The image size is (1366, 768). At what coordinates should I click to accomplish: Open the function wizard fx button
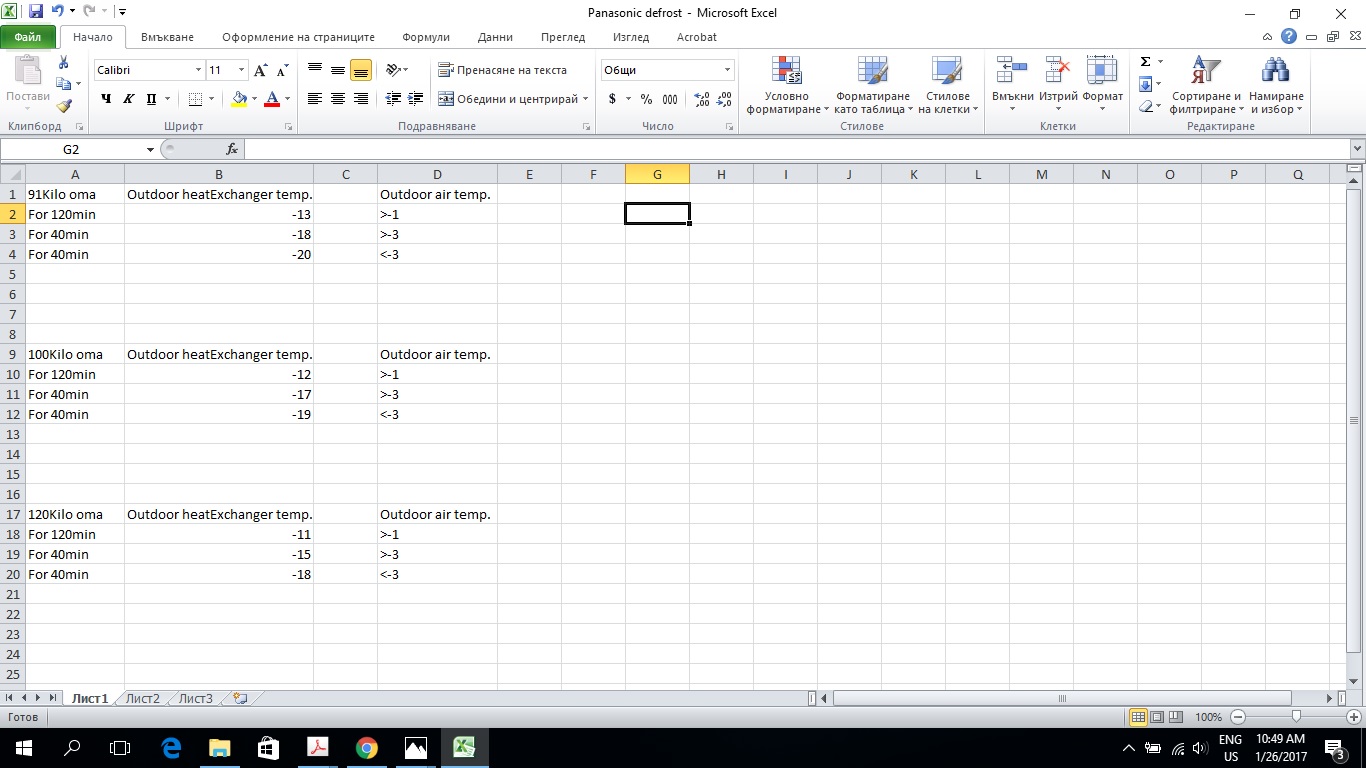coord(232,149)
